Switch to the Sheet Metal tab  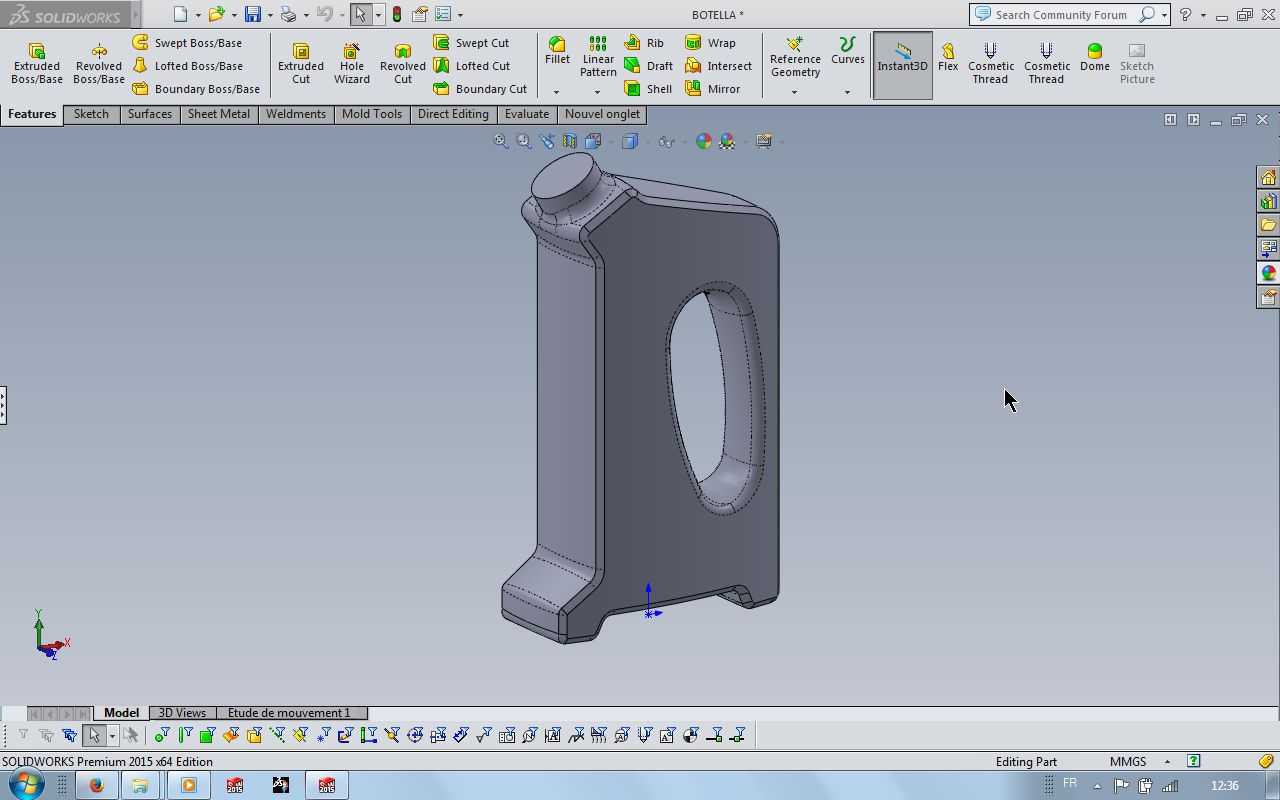click(219, 114)
